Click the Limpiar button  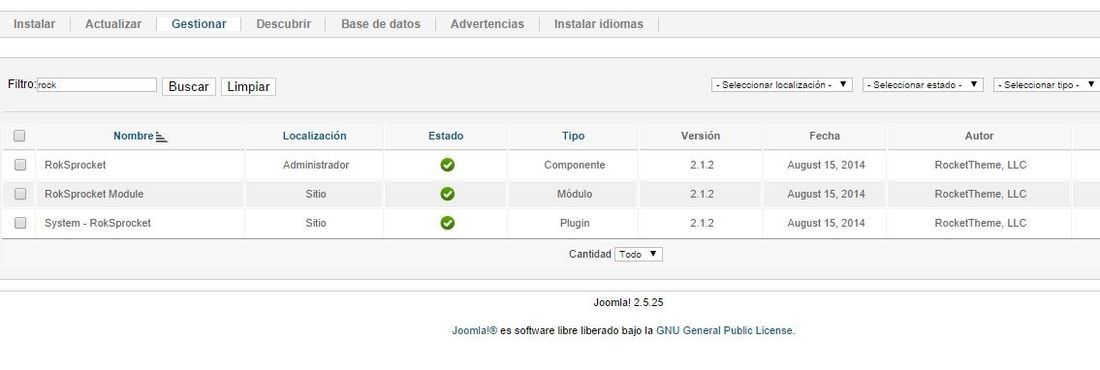click(248, 86)
